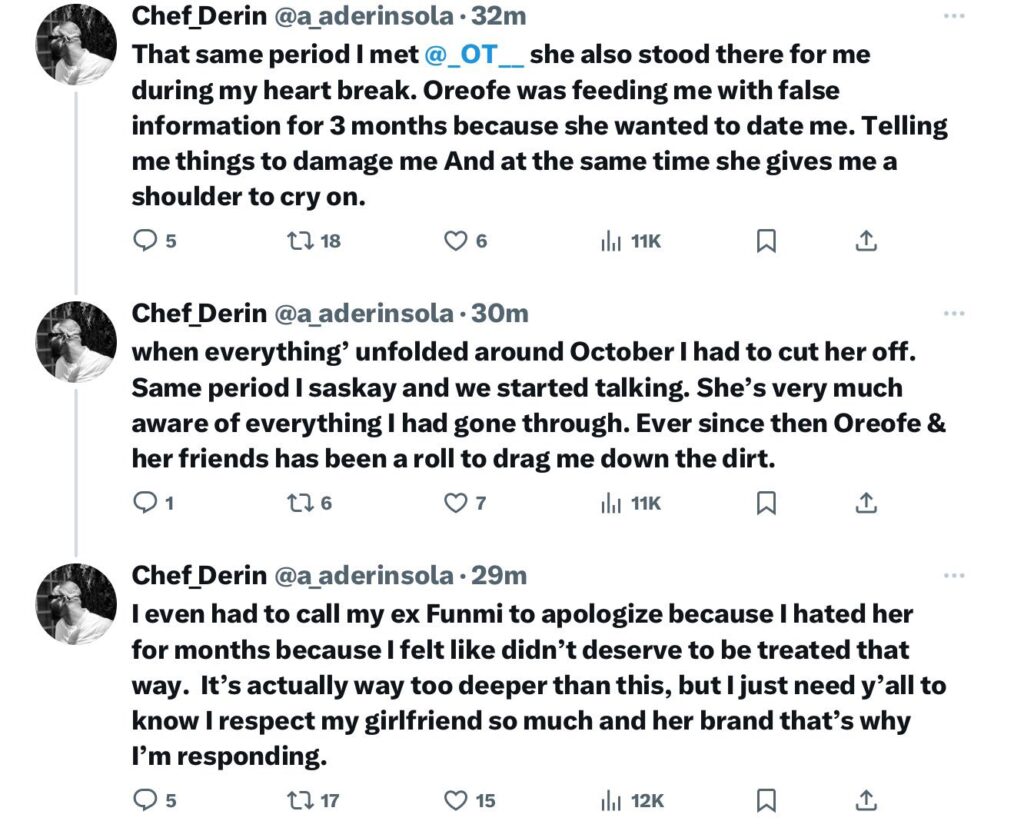Open more options on the 29m tweet

[x=954, y=576]
